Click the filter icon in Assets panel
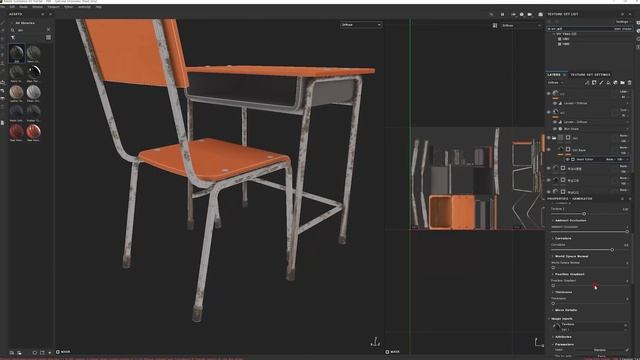The height and width of the screenshot is (360, 640). [x=13, y=38]
